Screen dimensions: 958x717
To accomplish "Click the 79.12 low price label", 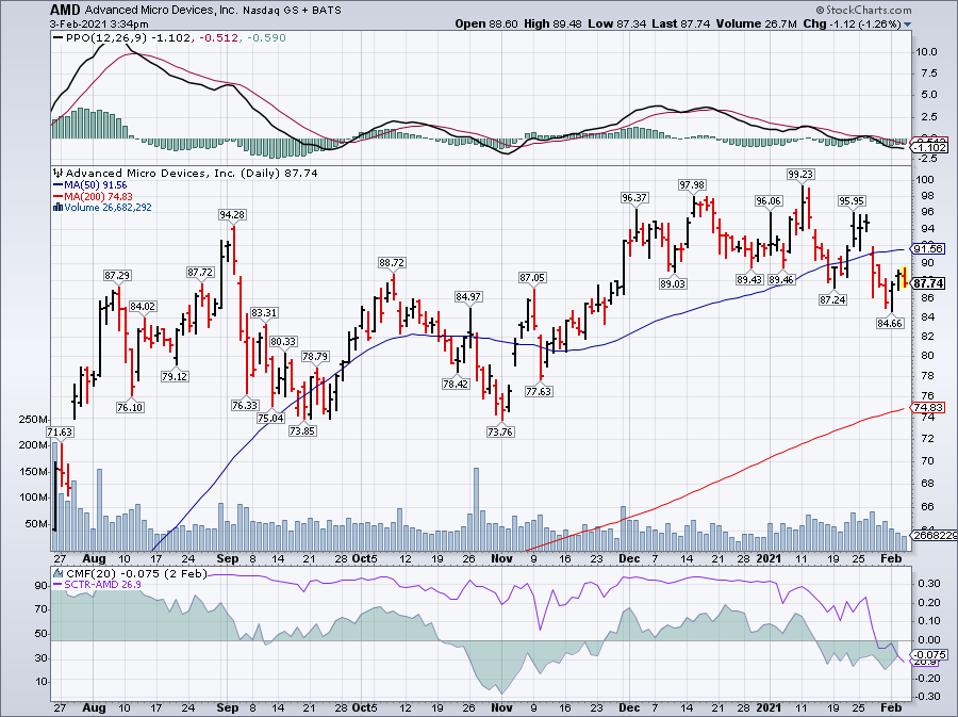I will 174,376.
